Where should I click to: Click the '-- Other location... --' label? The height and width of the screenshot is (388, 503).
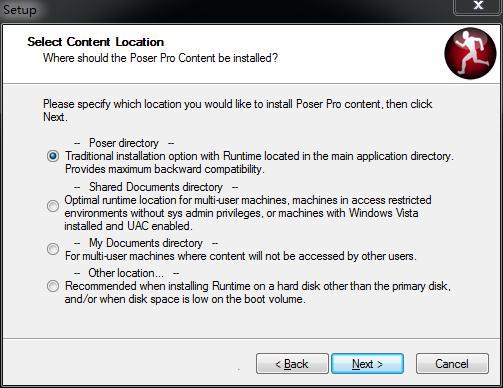(x=126, y=273)
